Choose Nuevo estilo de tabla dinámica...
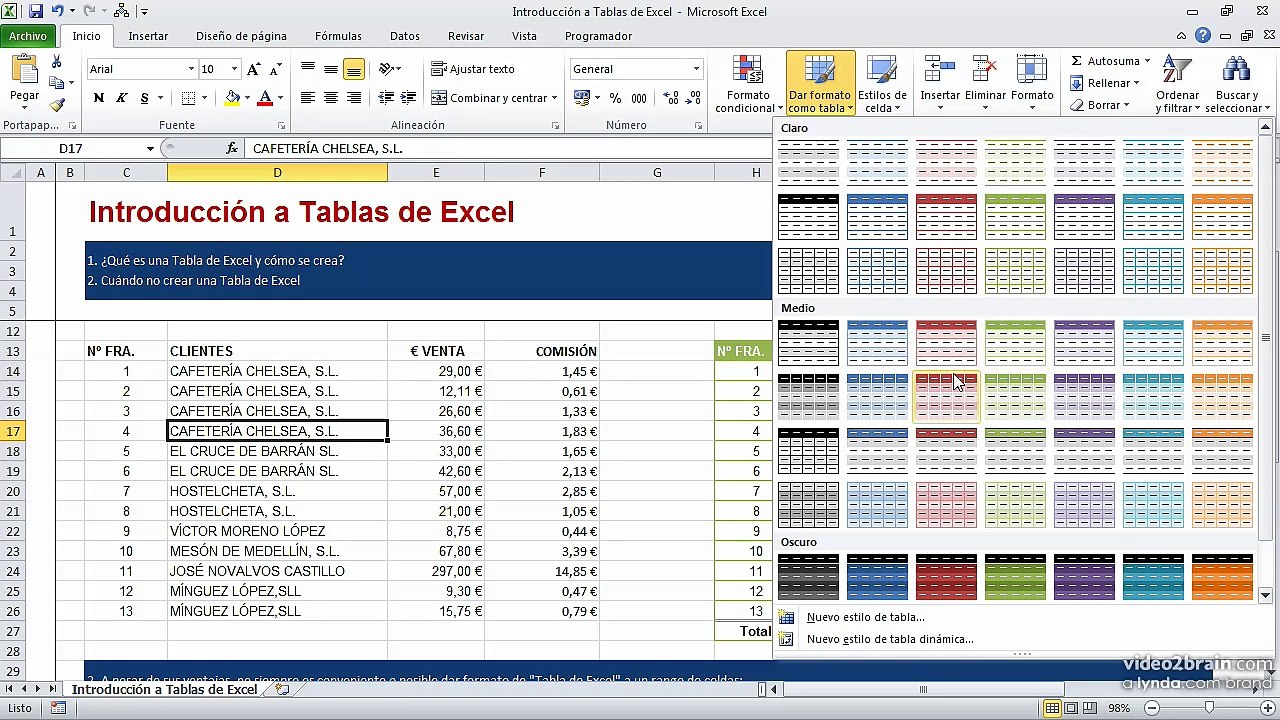This screenshot has width=1280, height=720. [890, 639]
